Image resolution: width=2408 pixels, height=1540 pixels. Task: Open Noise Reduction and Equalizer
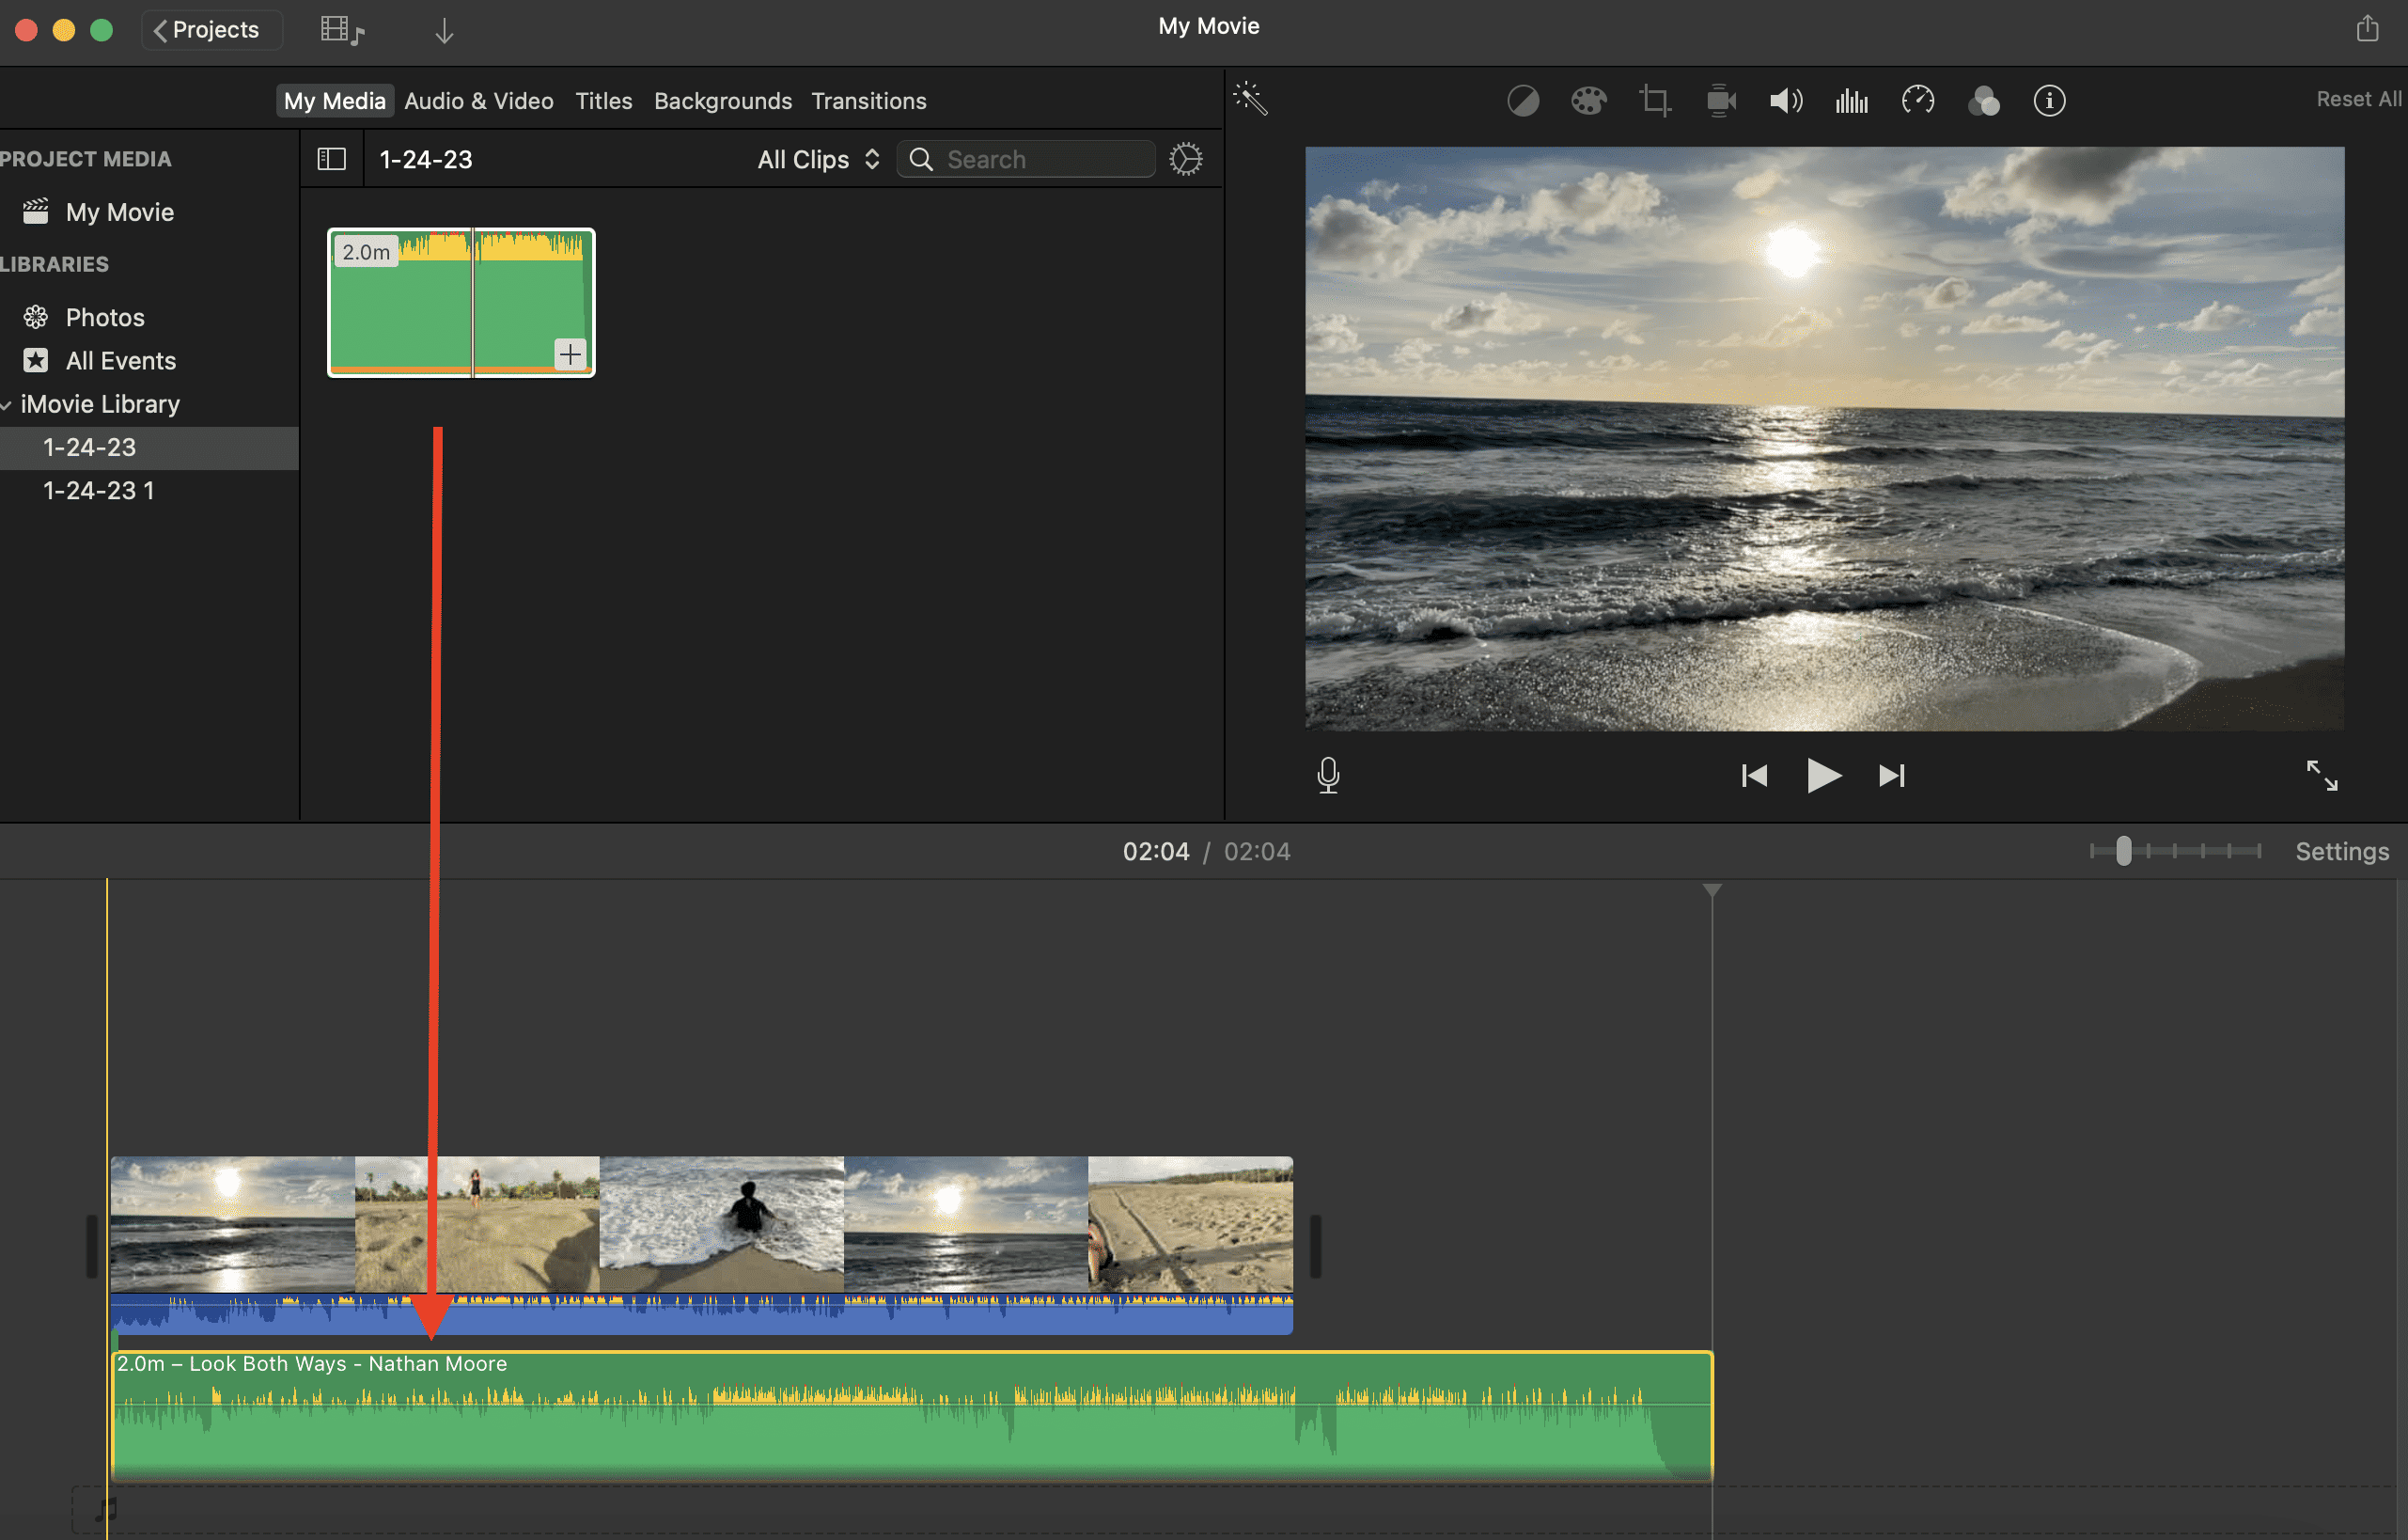point(1852,101)
